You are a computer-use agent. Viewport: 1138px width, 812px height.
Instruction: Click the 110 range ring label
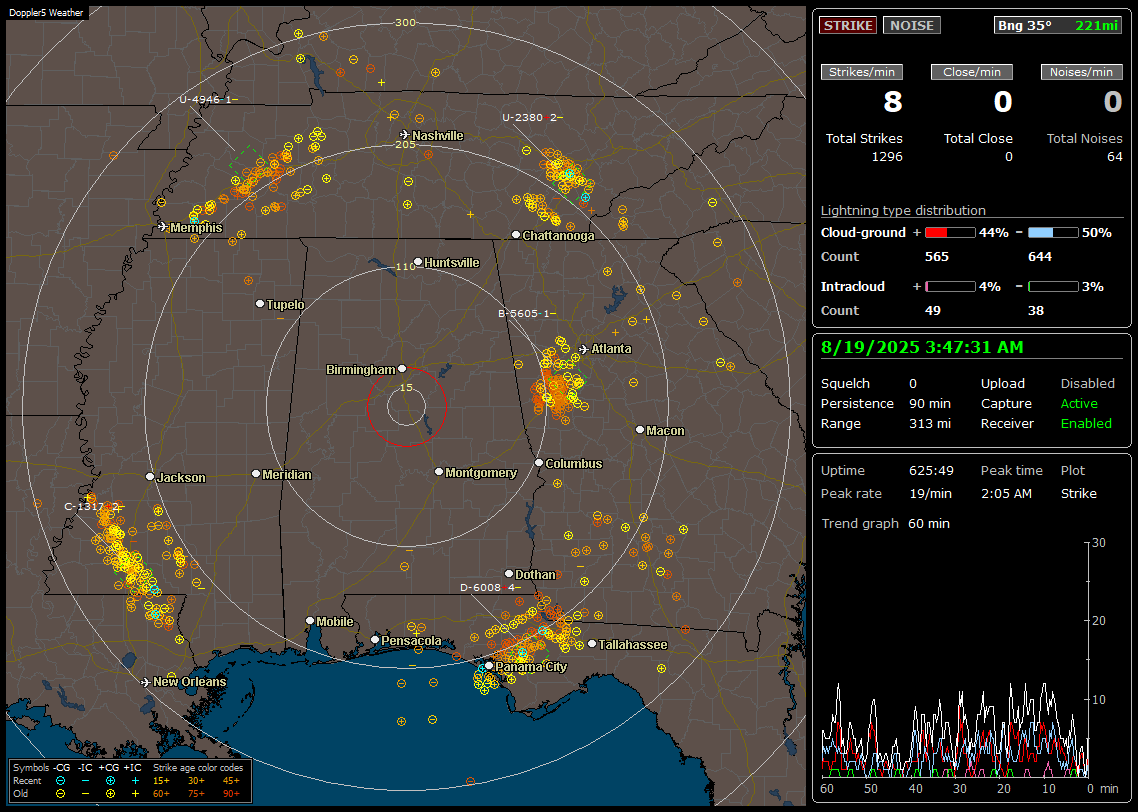405,266
